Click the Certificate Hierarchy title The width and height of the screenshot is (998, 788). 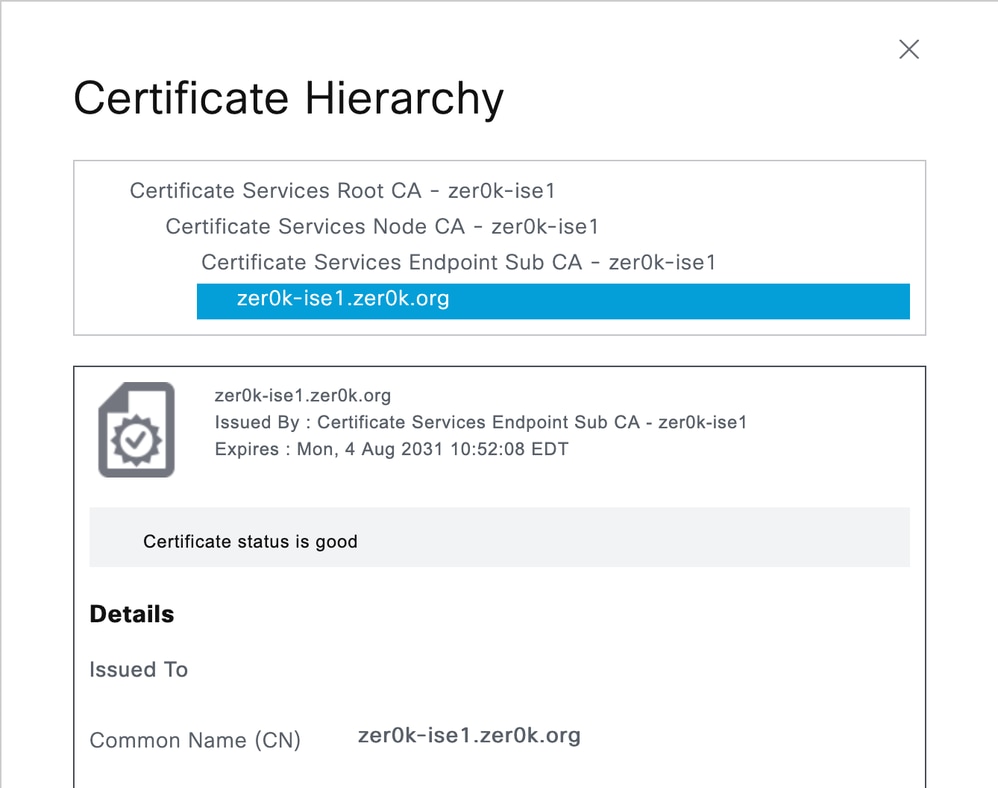coord(288,98)
